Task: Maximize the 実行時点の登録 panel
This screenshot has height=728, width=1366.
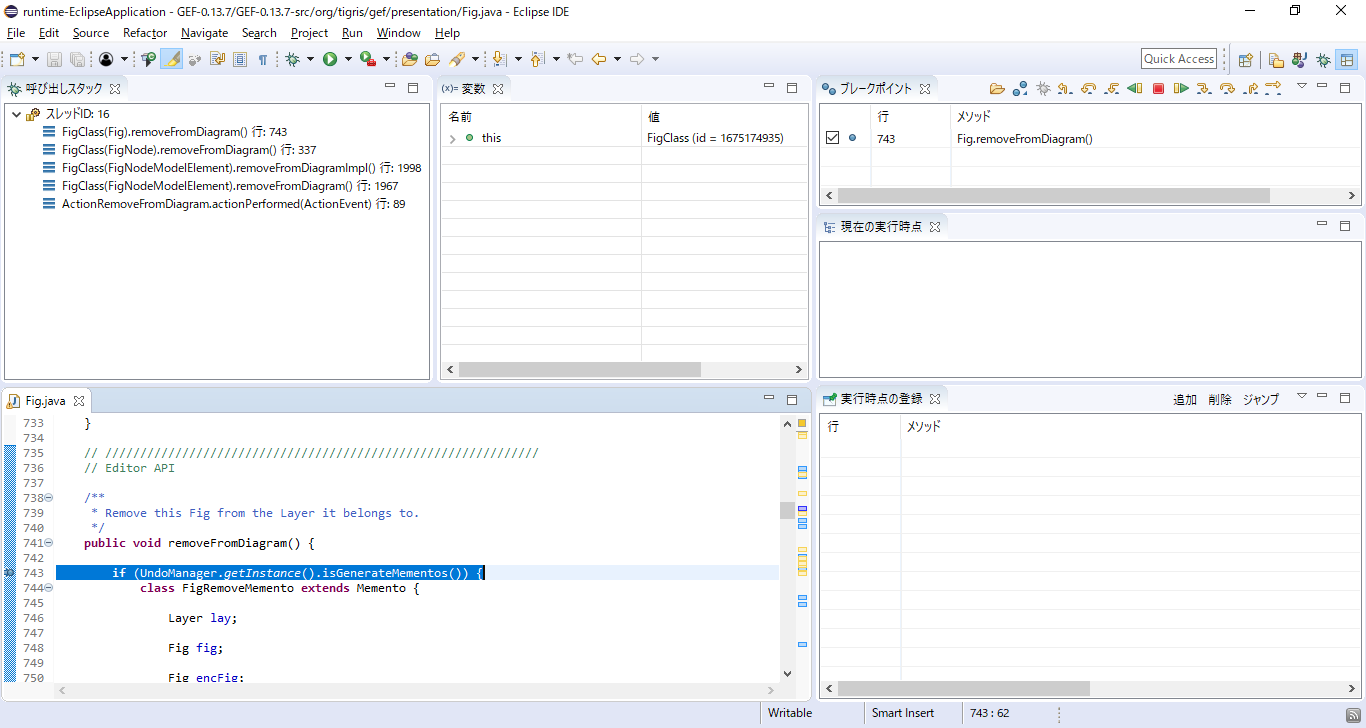Action: tap(1345, 398)
